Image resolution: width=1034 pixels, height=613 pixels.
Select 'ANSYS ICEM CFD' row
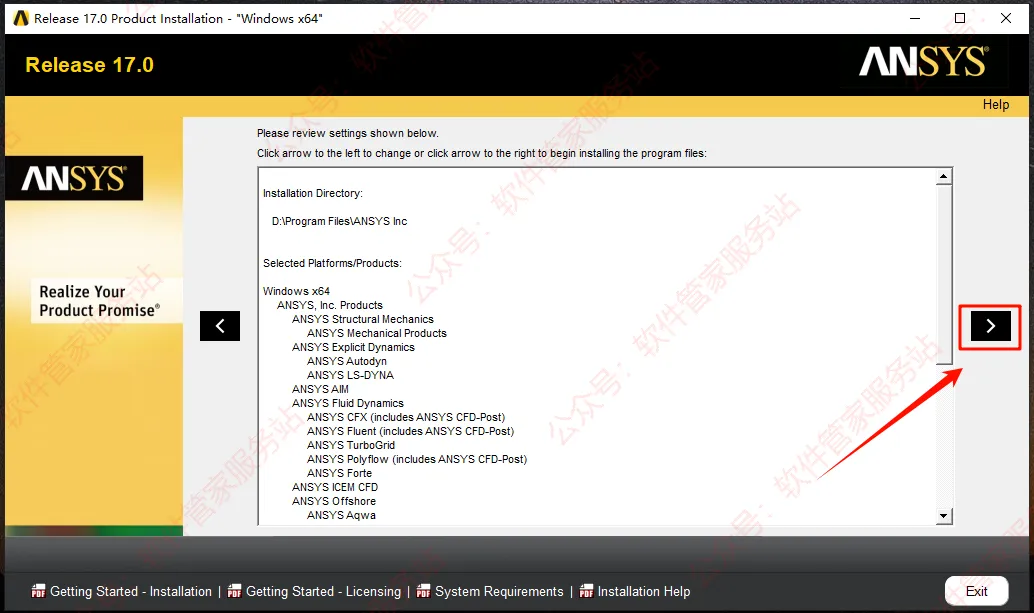point(335,487)
